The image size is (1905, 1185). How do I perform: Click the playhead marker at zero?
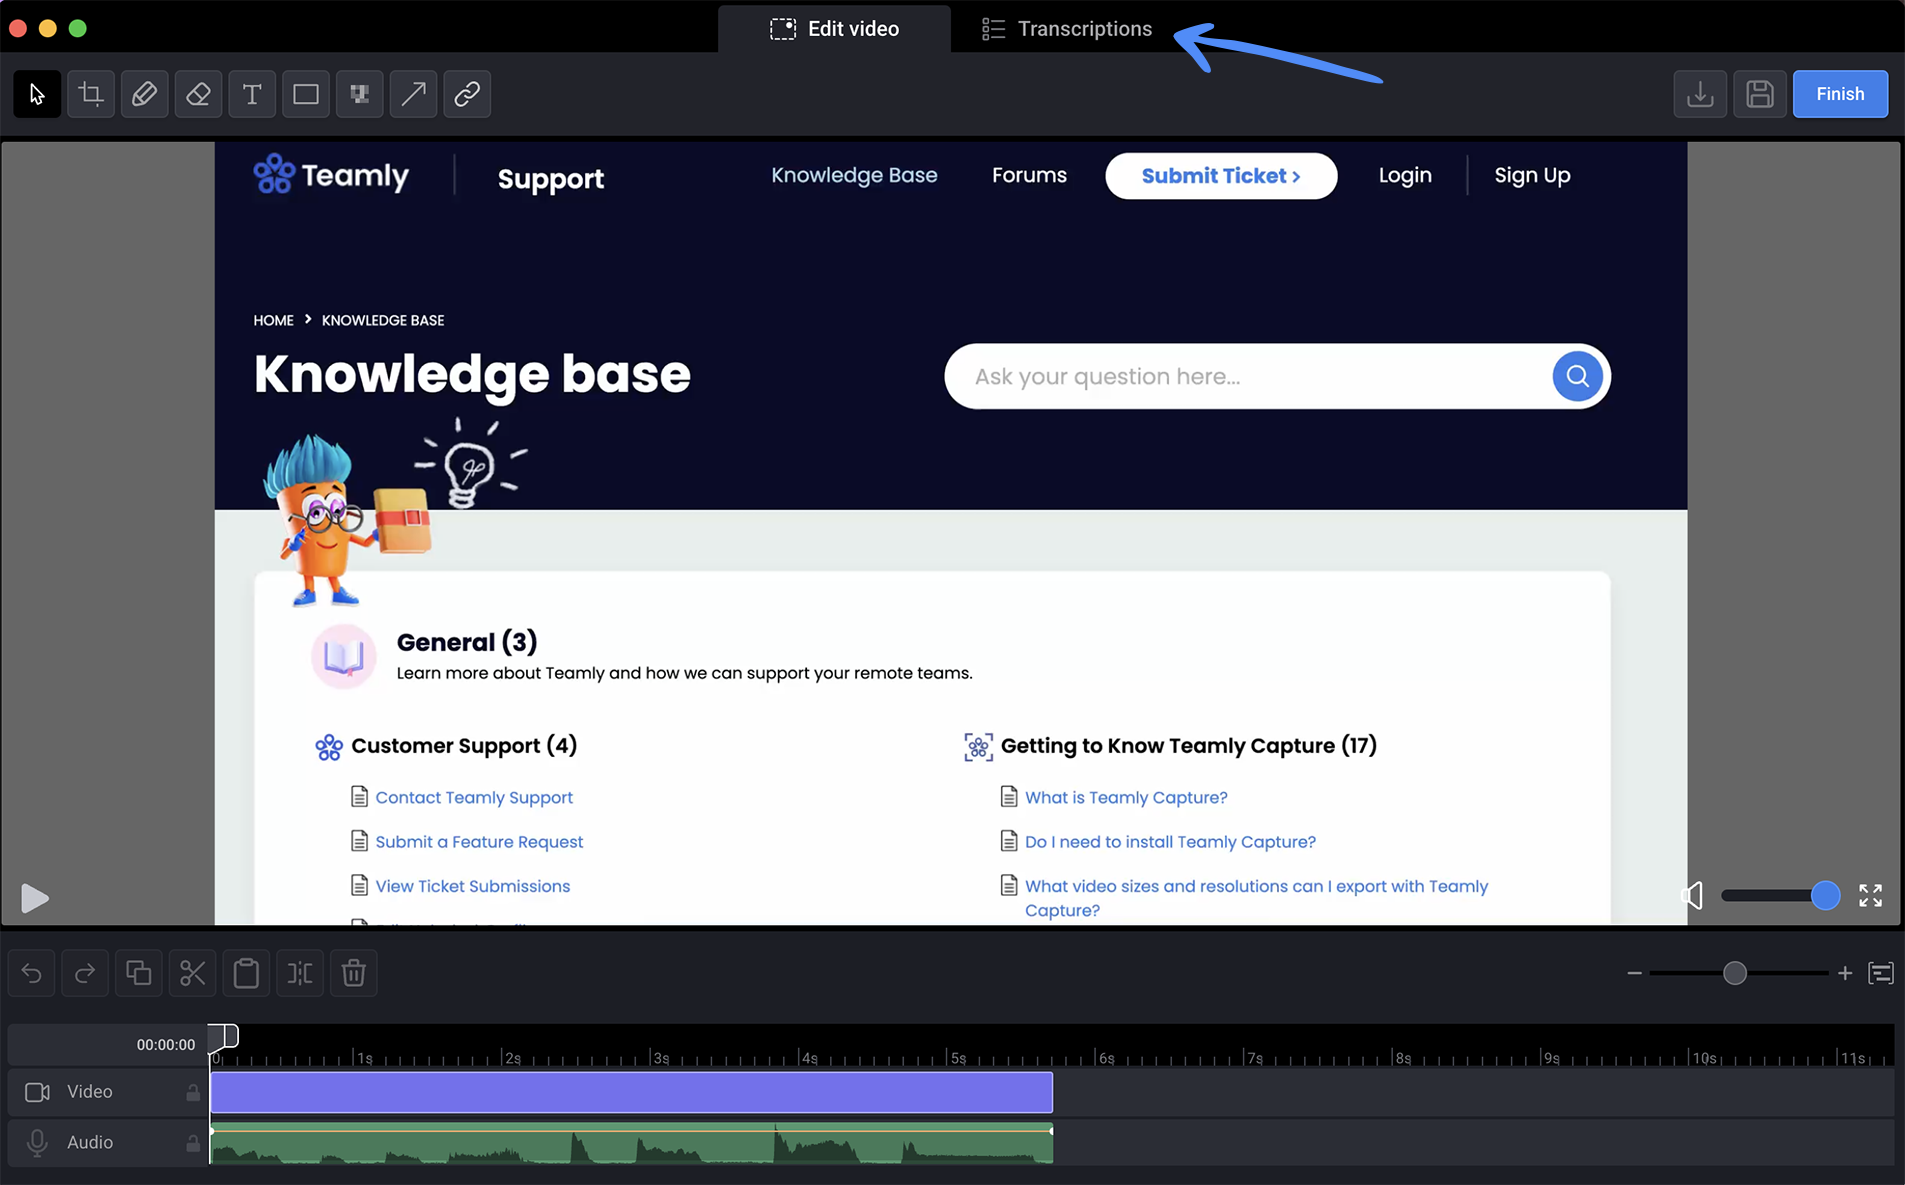[223, 1036]
